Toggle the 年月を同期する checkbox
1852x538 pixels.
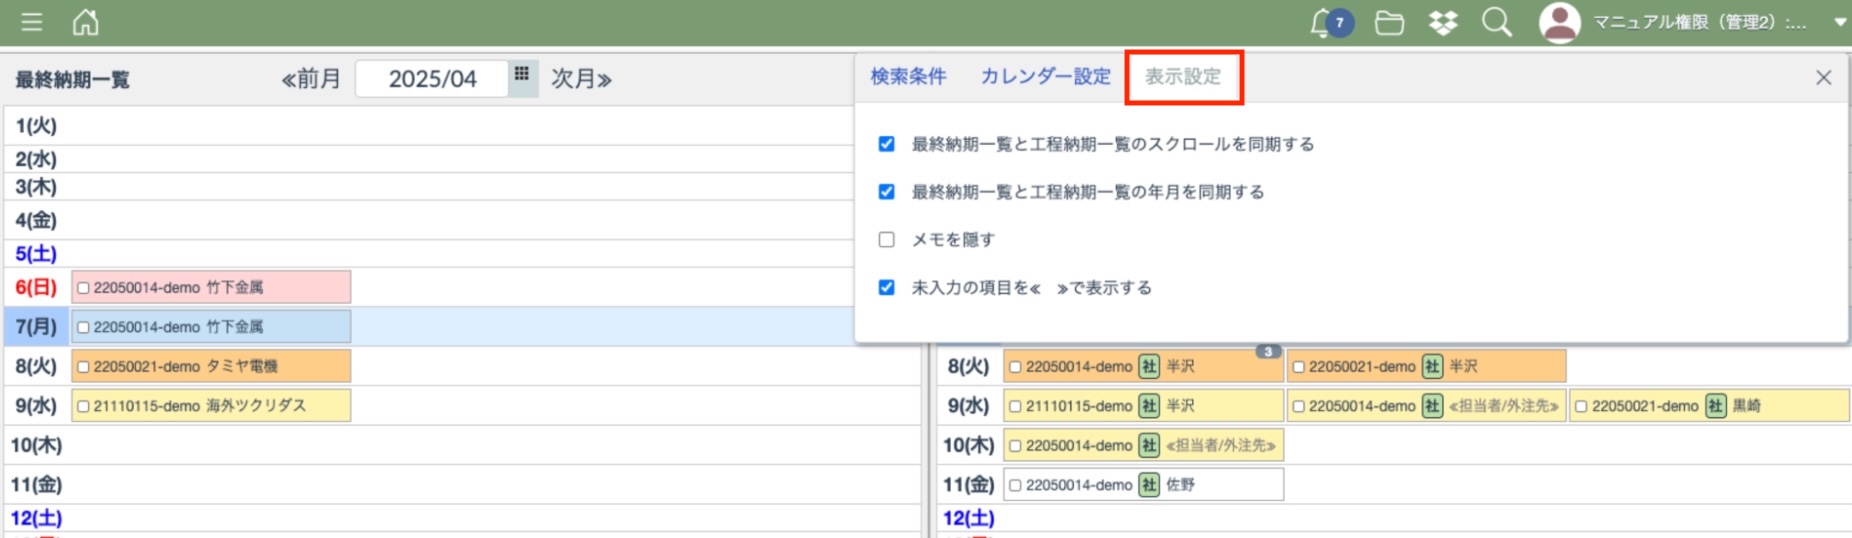(x=886, y=192)
